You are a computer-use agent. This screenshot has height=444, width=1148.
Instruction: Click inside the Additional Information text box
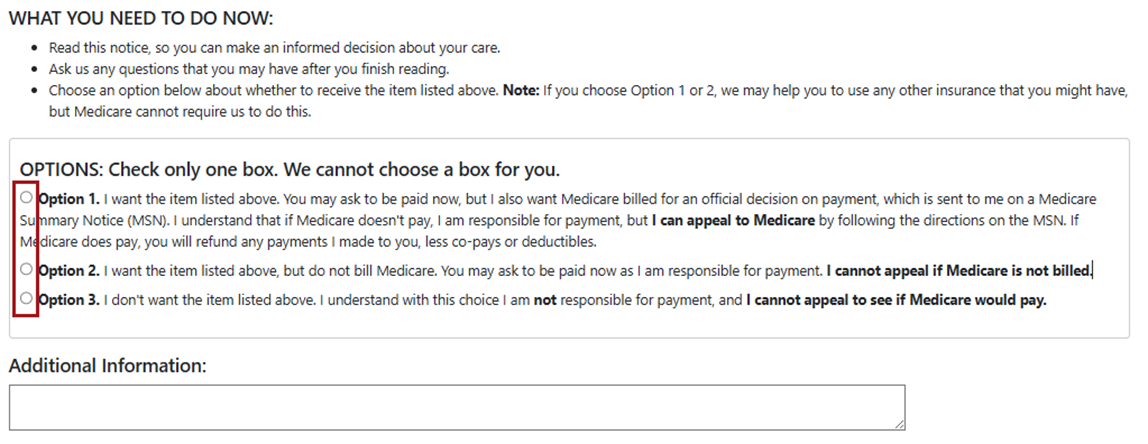[x=456, y=408]
